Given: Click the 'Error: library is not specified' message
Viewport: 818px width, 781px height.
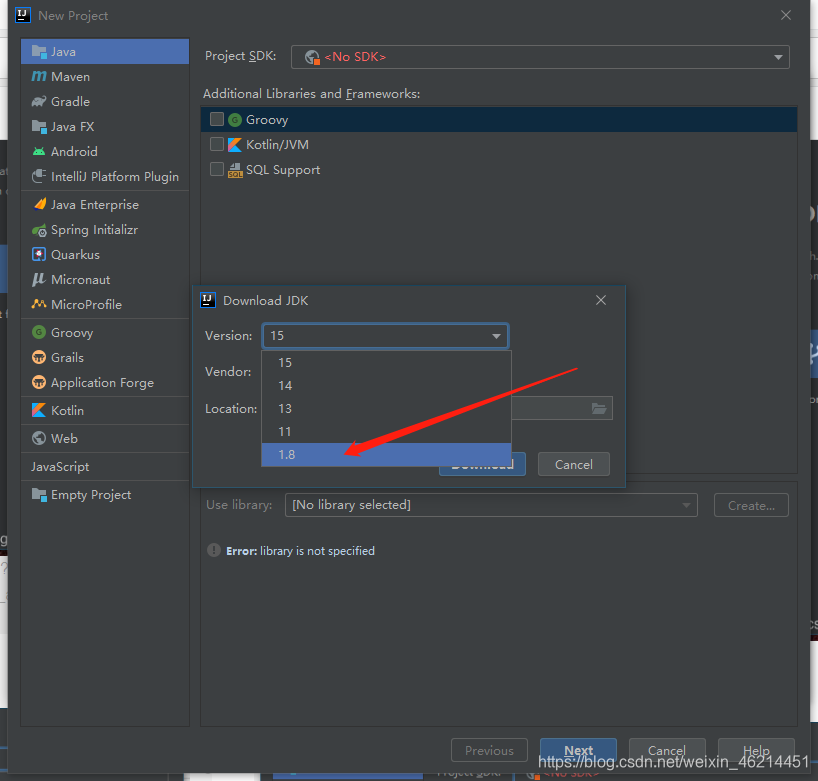Looking at the screenshot, I should (300, 551).
